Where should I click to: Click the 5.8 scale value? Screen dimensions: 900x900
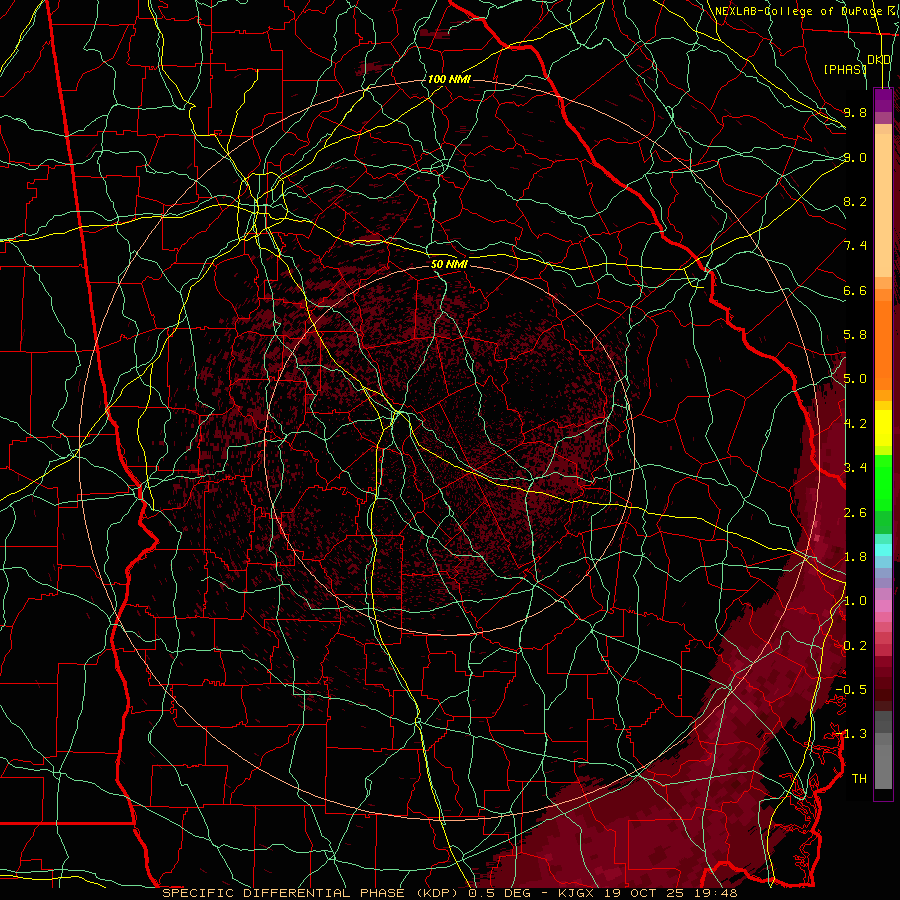tap(855, 335)
